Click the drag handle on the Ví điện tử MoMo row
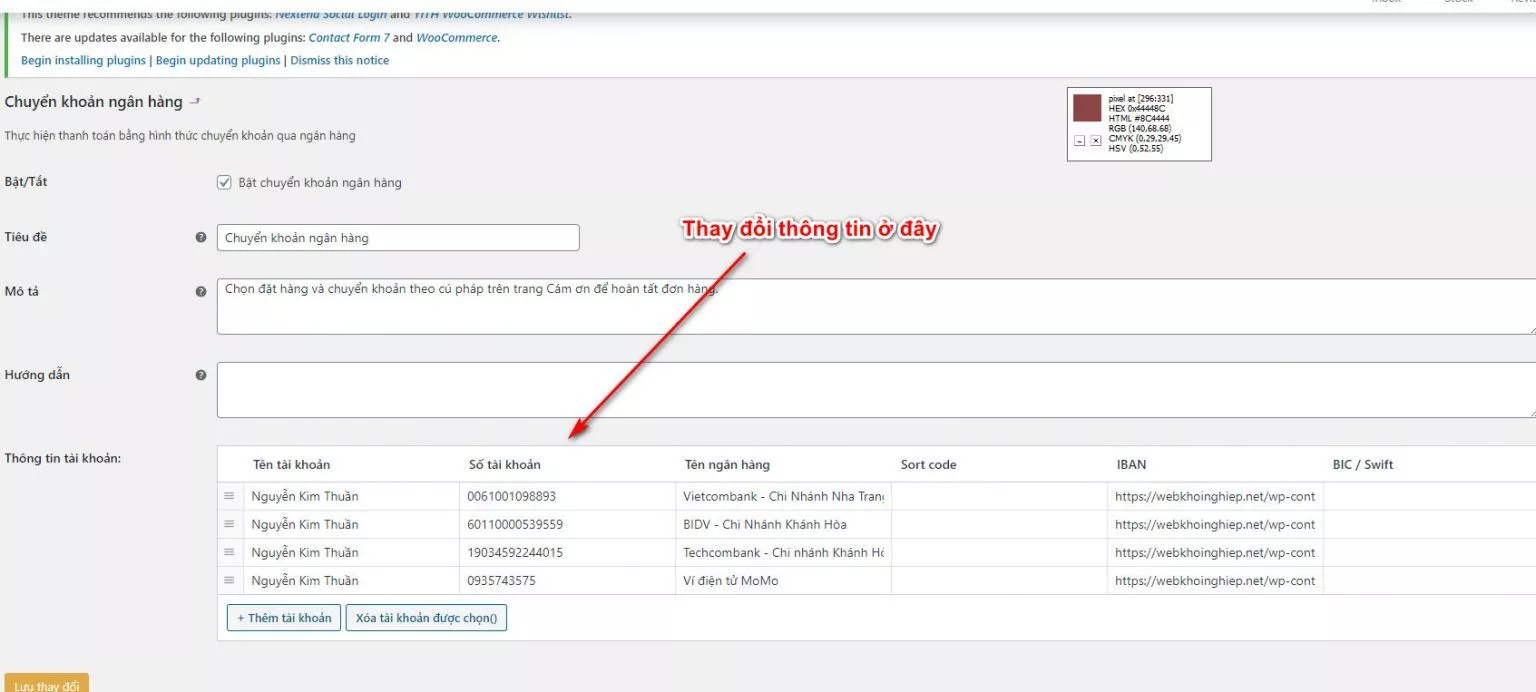 tap(230, 580)
